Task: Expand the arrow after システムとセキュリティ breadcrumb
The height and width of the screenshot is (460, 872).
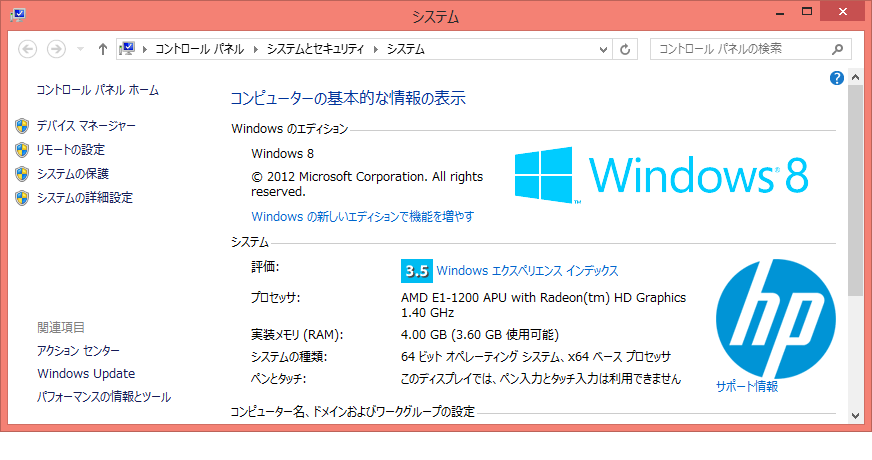Action: tap(376, 49)
